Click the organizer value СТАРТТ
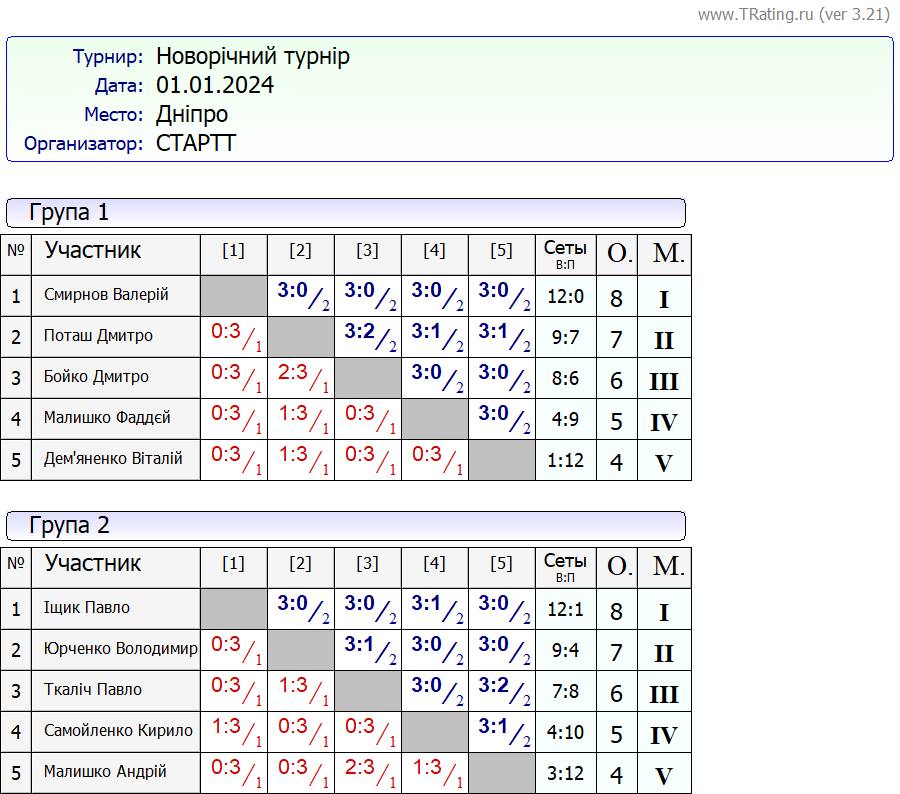This screenshot has height=794, width=900. pyautogui.click(x=196, y=143)
